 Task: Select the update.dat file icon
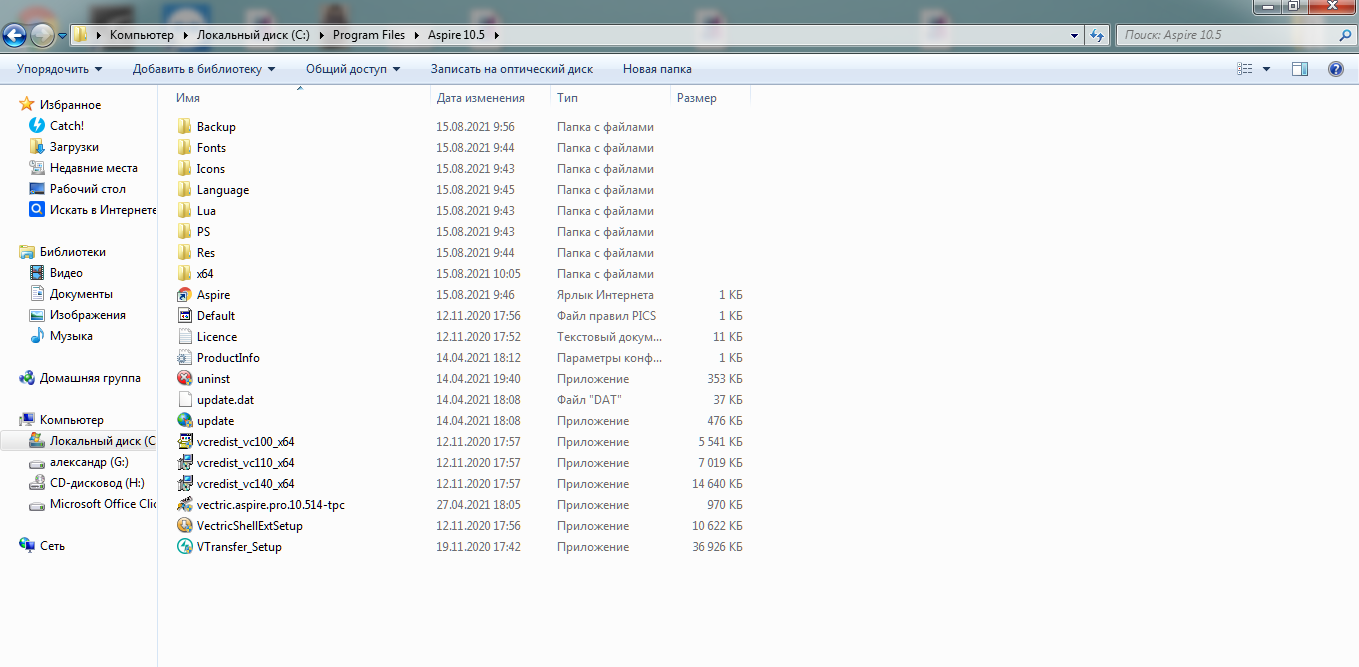pyautogui.click(x=184, y=400)
